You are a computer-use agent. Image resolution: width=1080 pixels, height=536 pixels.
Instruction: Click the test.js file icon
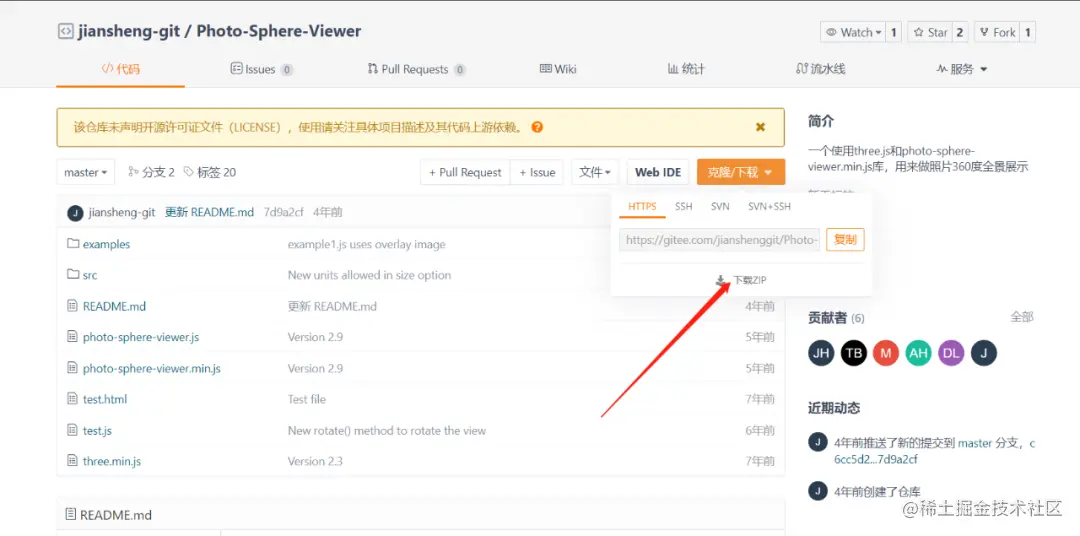point(72,430)
